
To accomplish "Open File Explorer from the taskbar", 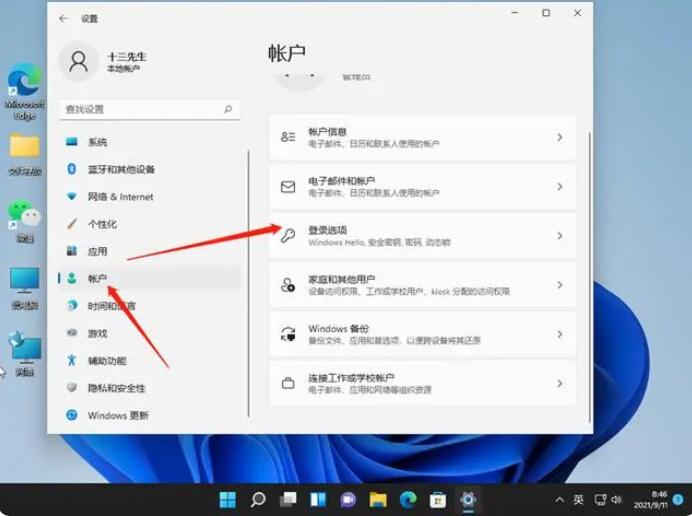I will coord(378,500).
